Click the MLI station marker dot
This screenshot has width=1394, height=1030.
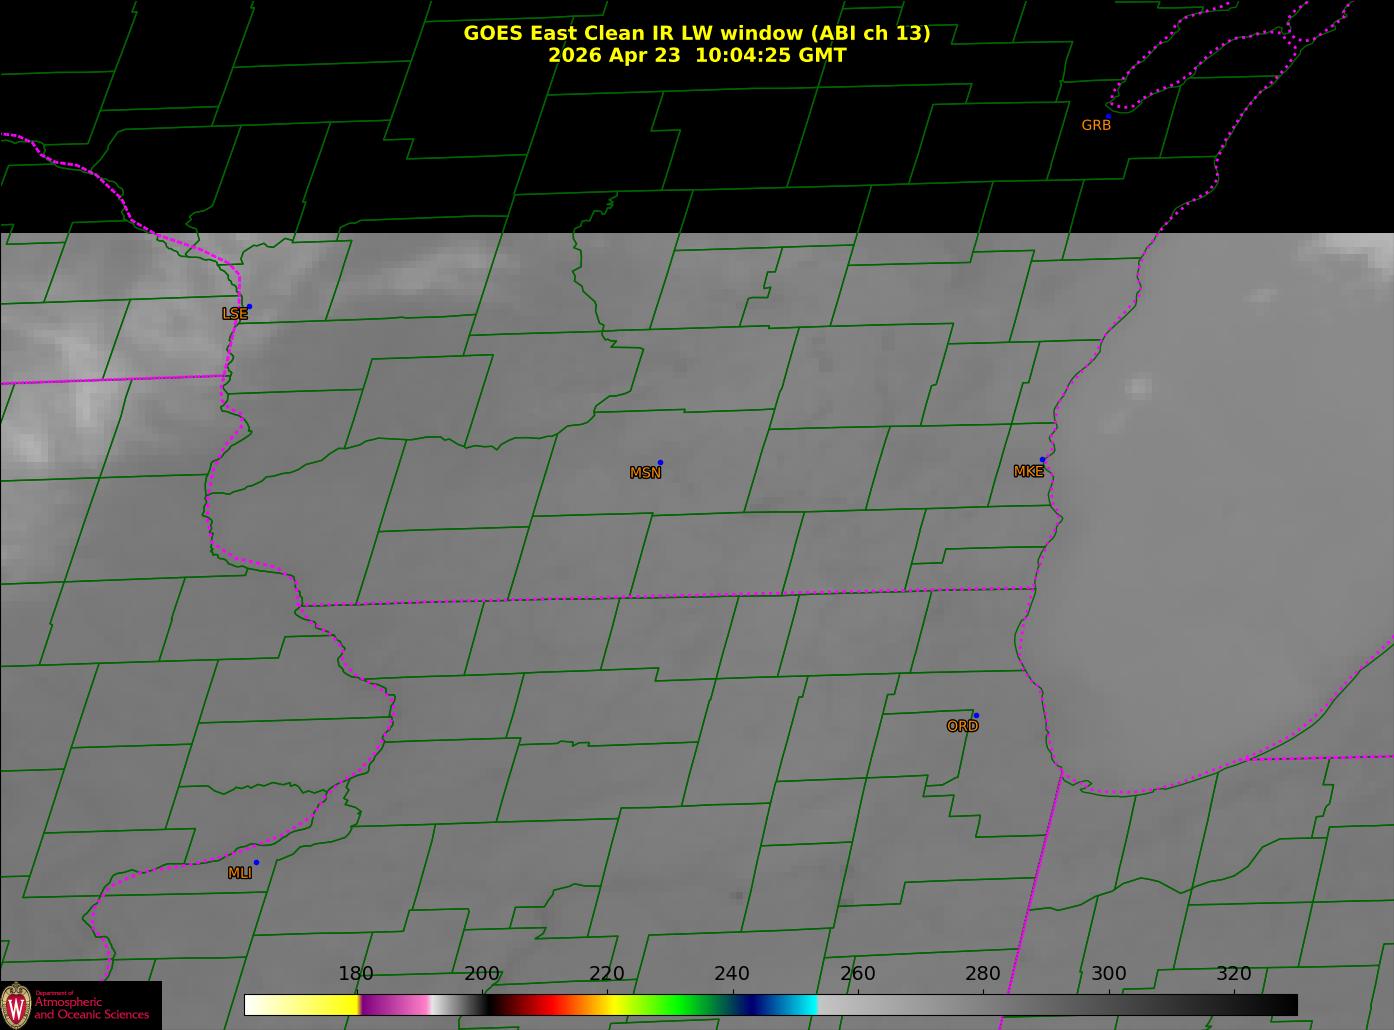pyautogui.click(x=256, y=862)
